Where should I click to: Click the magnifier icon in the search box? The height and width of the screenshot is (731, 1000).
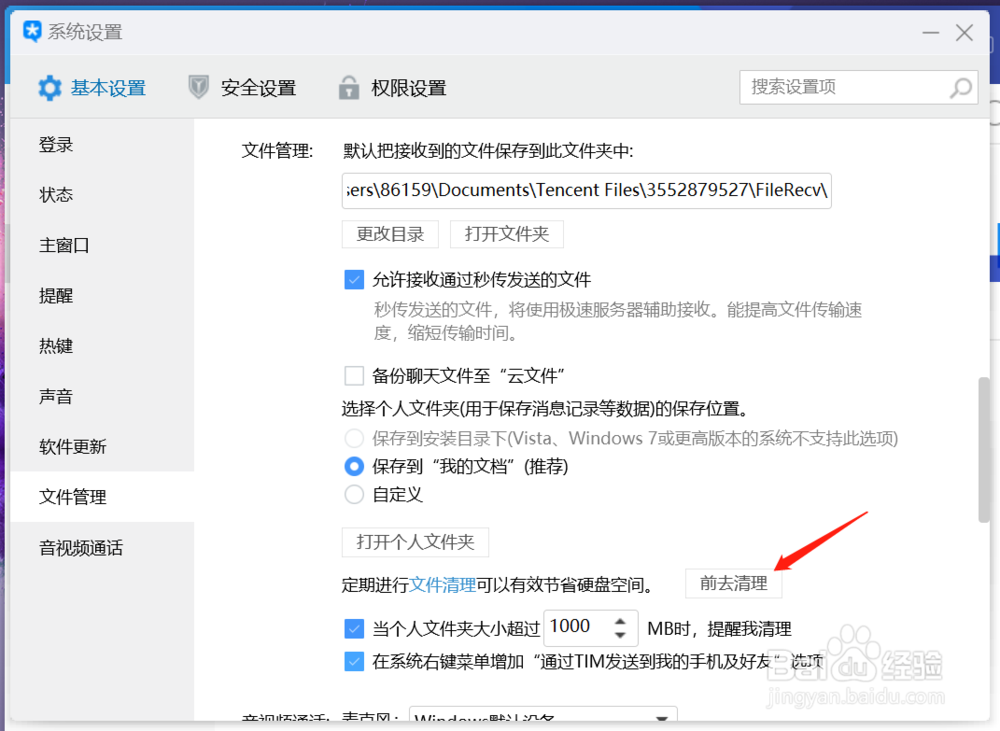point(959,88)
